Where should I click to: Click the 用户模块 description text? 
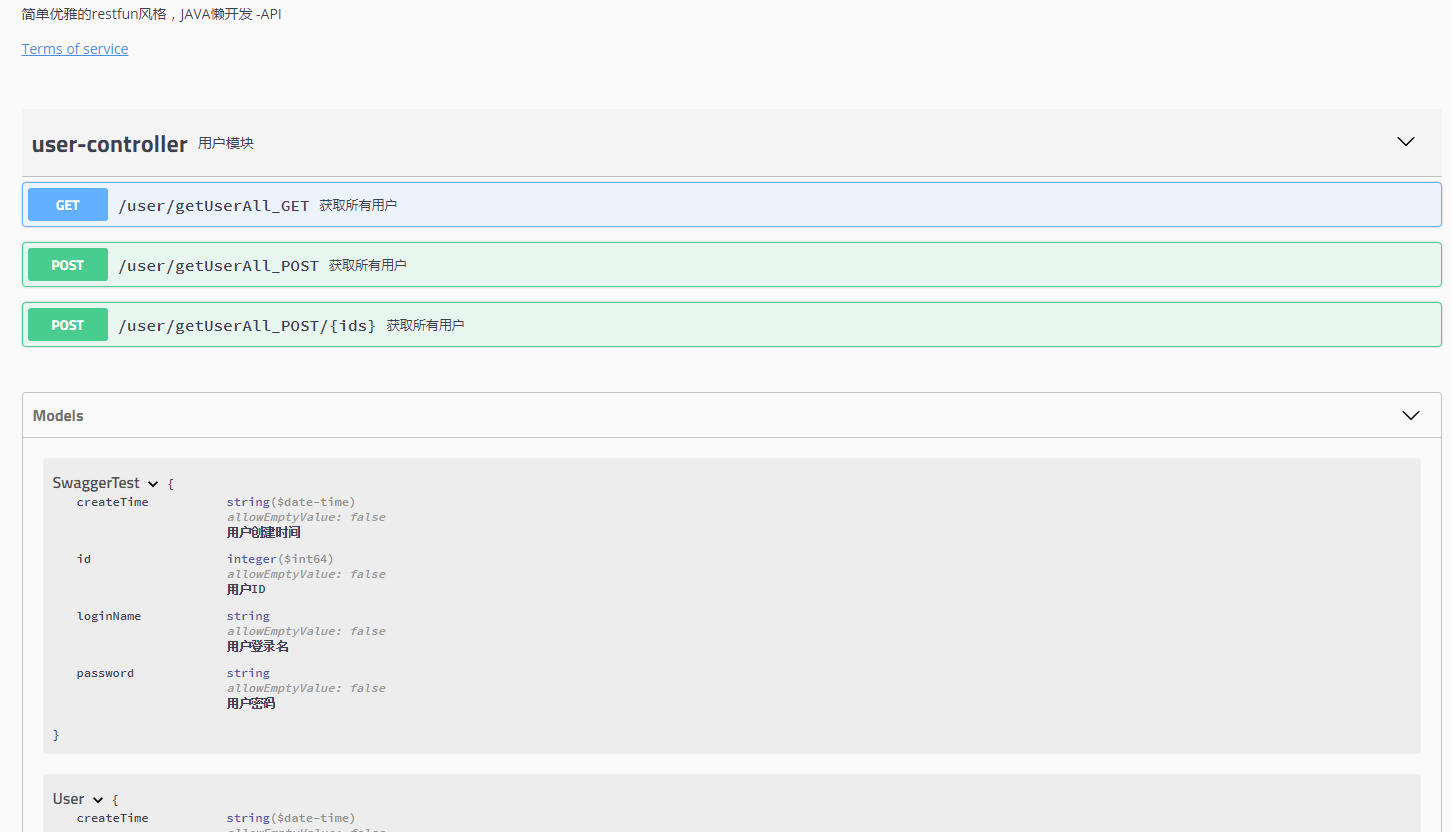pos(226,143)
